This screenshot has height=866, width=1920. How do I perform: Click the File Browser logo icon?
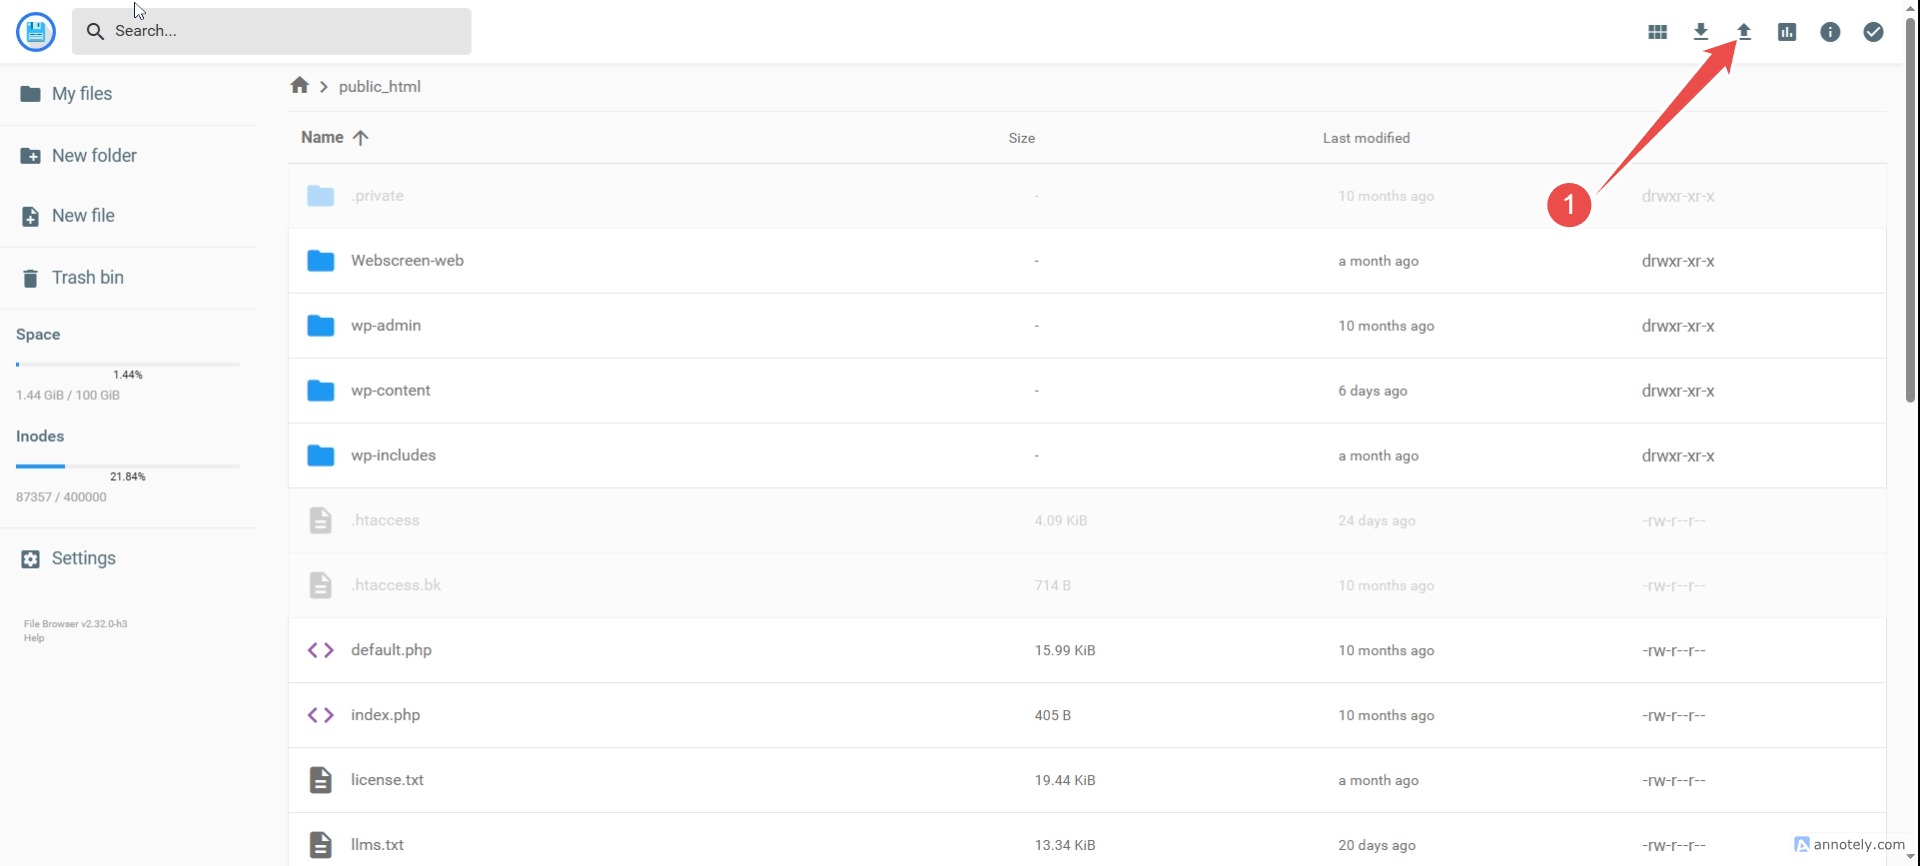tap(36, 32)
